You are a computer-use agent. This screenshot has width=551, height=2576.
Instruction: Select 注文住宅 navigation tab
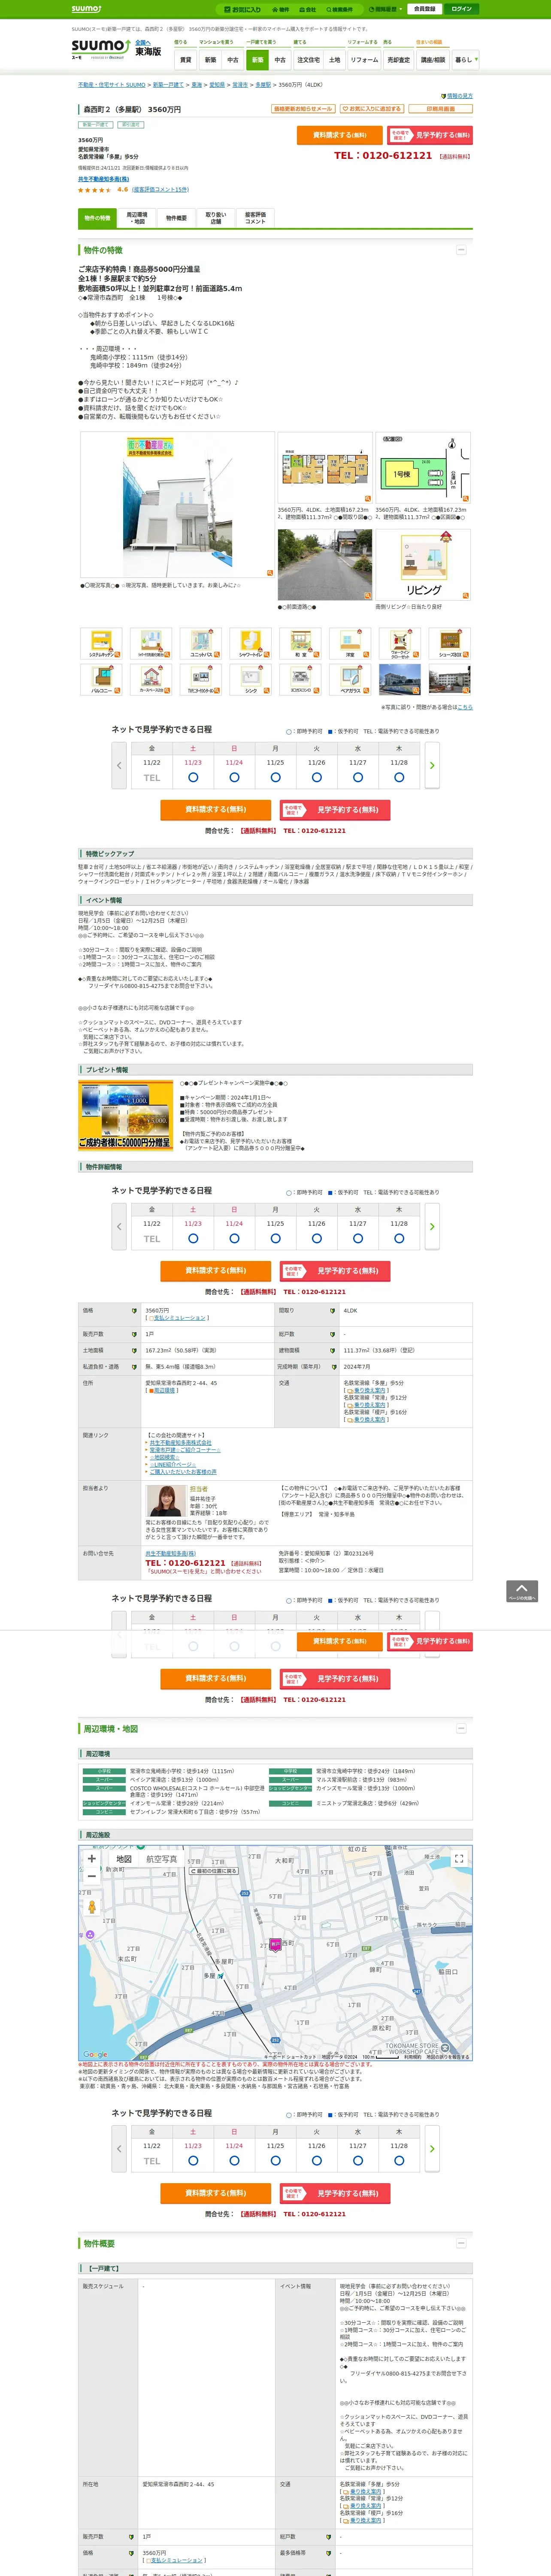pyautogui.click(x=308, y=60)
